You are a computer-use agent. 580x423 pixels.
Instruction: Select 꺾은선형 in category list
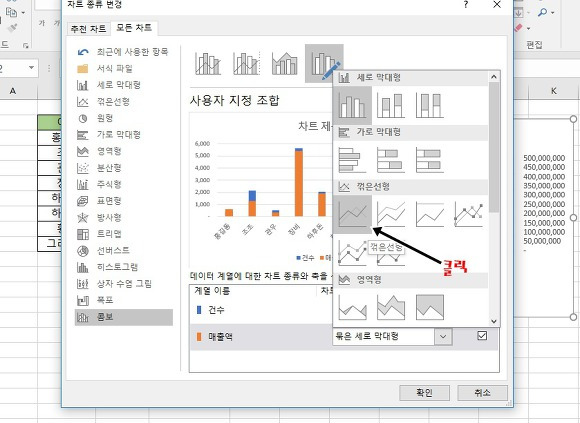[x=124, y=102]
